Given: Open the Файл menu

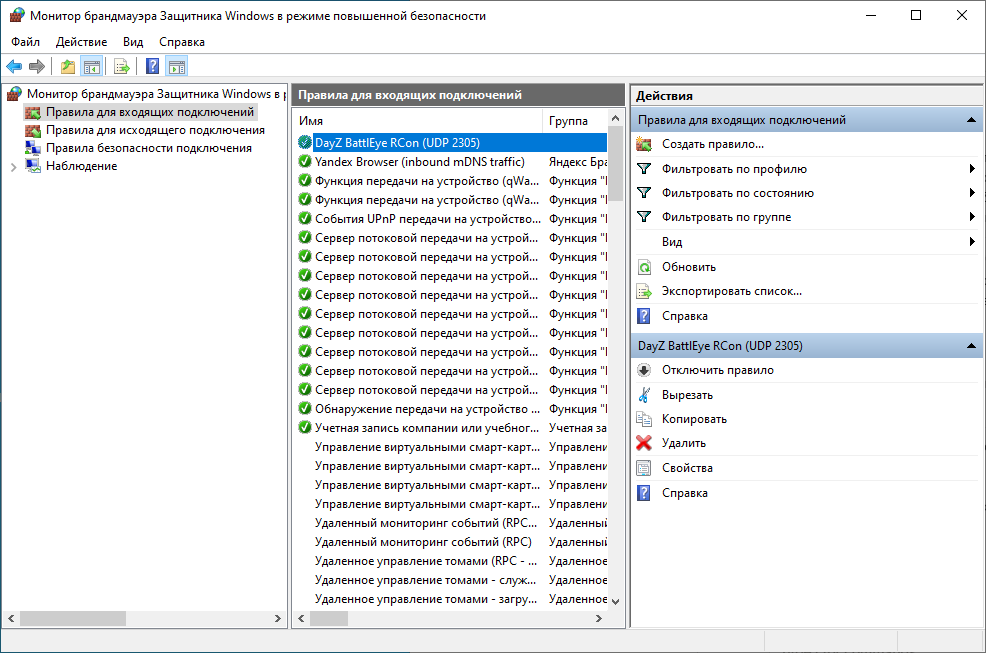Looking at the screenshot, I should coord(25,42).
